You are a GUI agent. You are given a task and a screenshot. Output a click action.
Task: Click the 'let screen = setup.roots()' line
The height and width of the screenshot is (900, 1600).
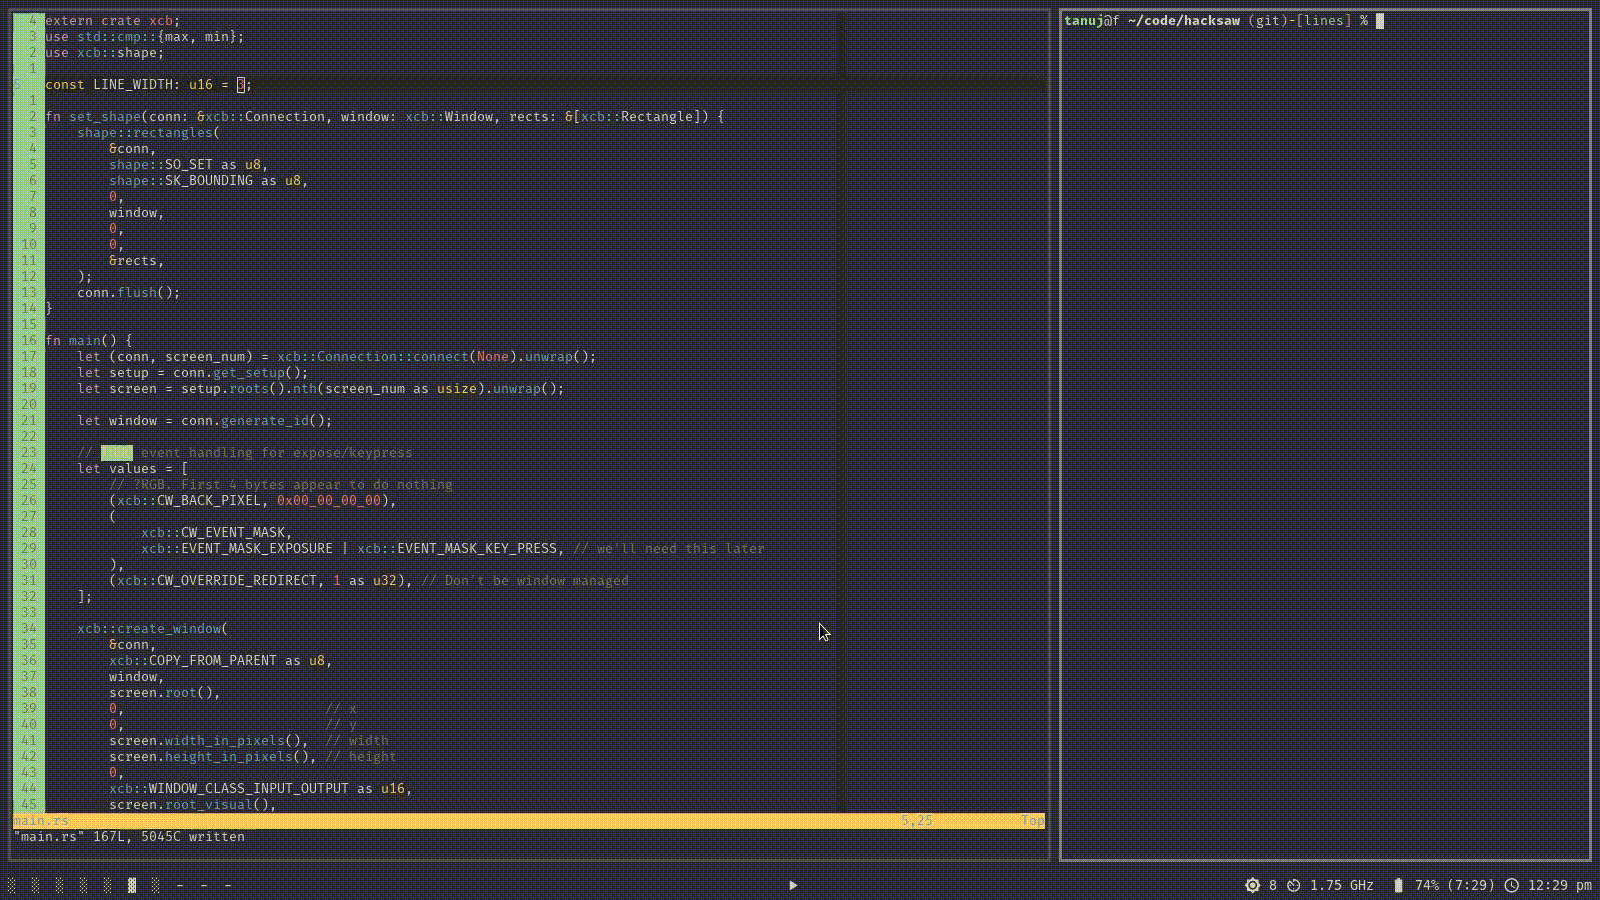(x=321, y=389)
